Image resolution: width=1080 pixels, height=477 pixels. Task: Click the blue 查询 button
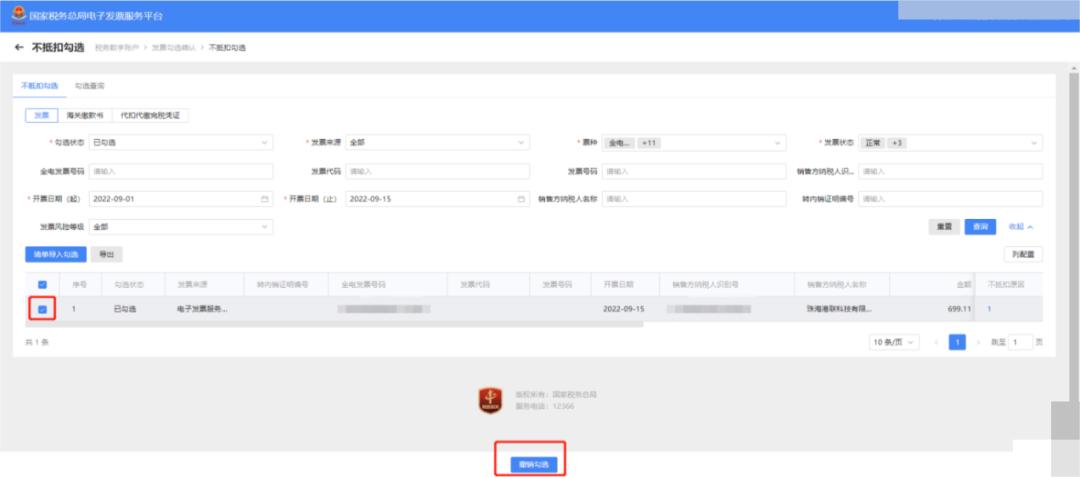(x=979, y=227)
